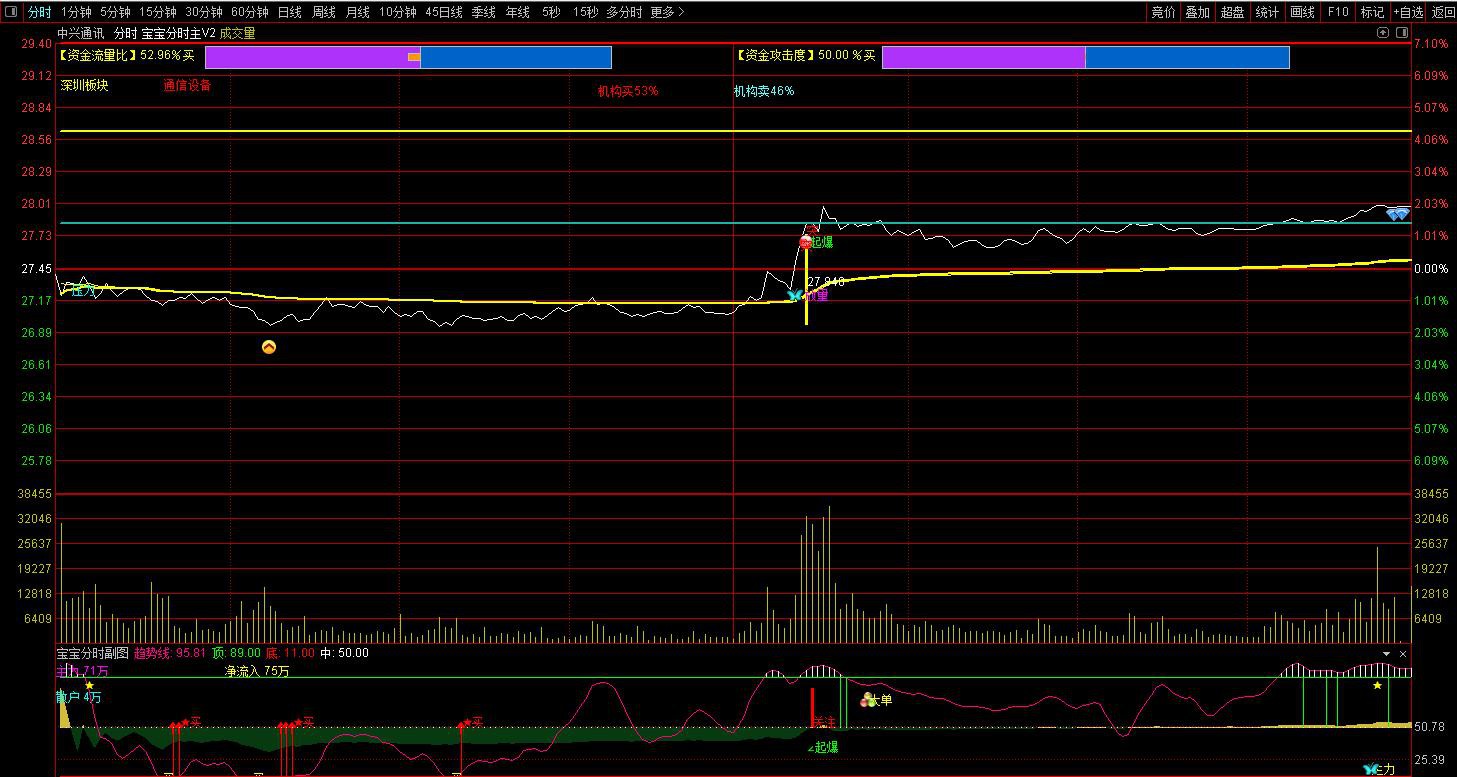Click the 机构卖46% text
This screenshot has height=777, width=1457.
[x=764, y=91]
